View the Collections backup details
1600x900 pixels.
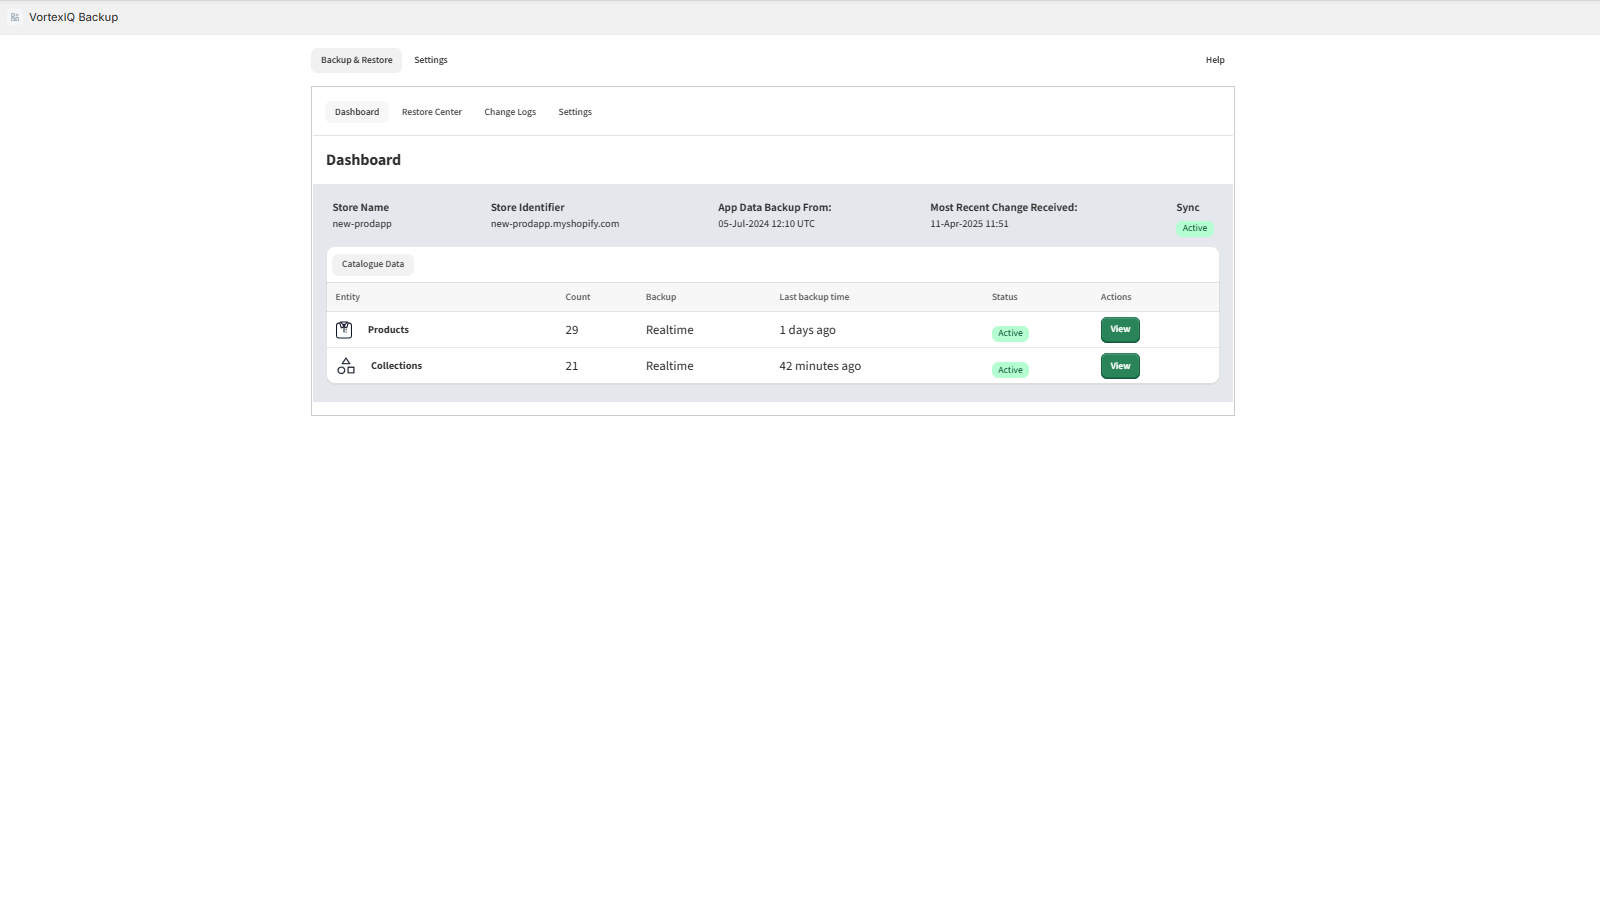tap(1120, 366)
